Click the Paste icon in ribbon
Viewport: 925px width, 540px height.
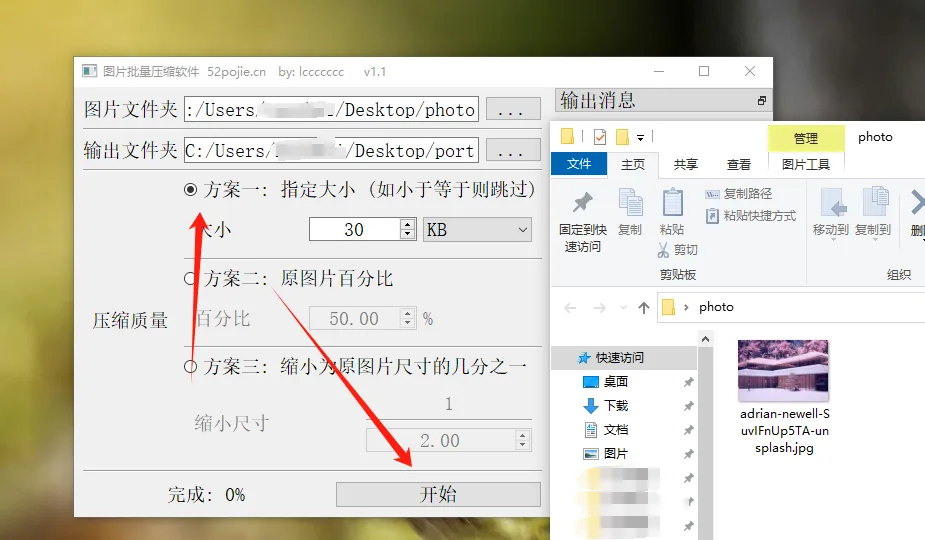point(672,204)
